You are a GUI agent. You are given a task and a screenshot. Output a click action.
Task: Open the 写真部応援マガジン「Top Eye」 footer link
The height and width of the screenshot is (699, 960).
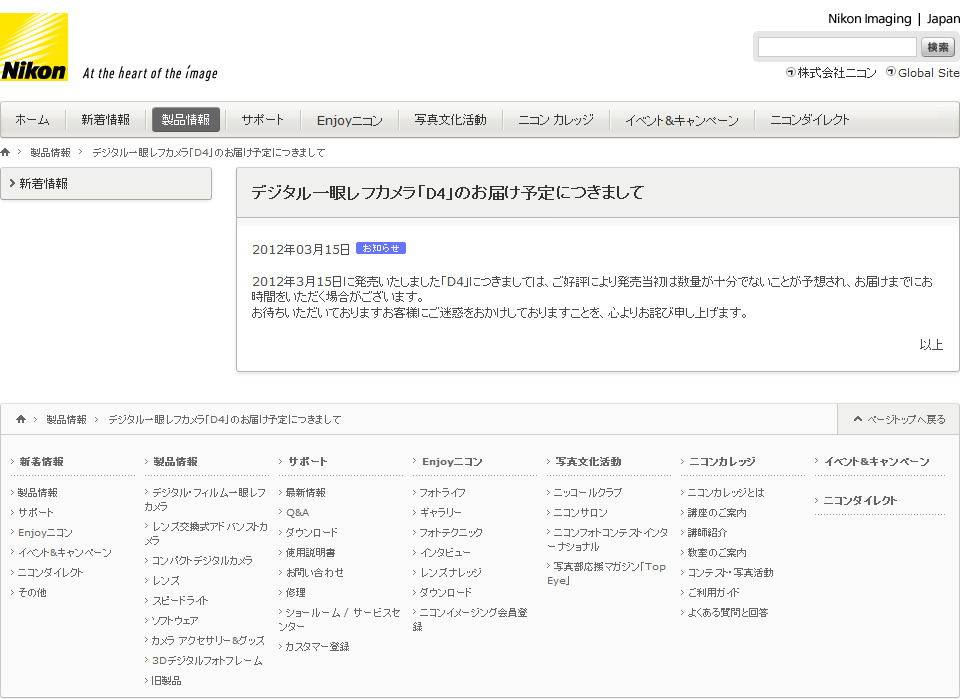click(x=607, y=574)
